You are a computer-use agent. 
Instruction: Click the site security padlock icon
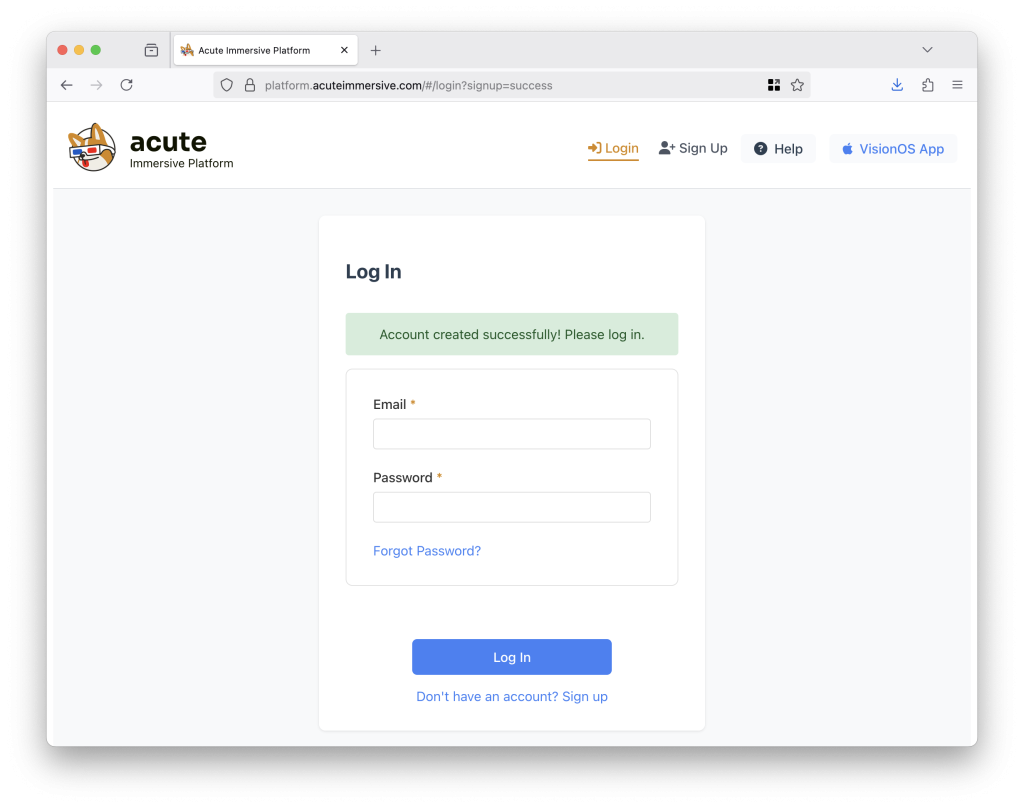point(249,85)
